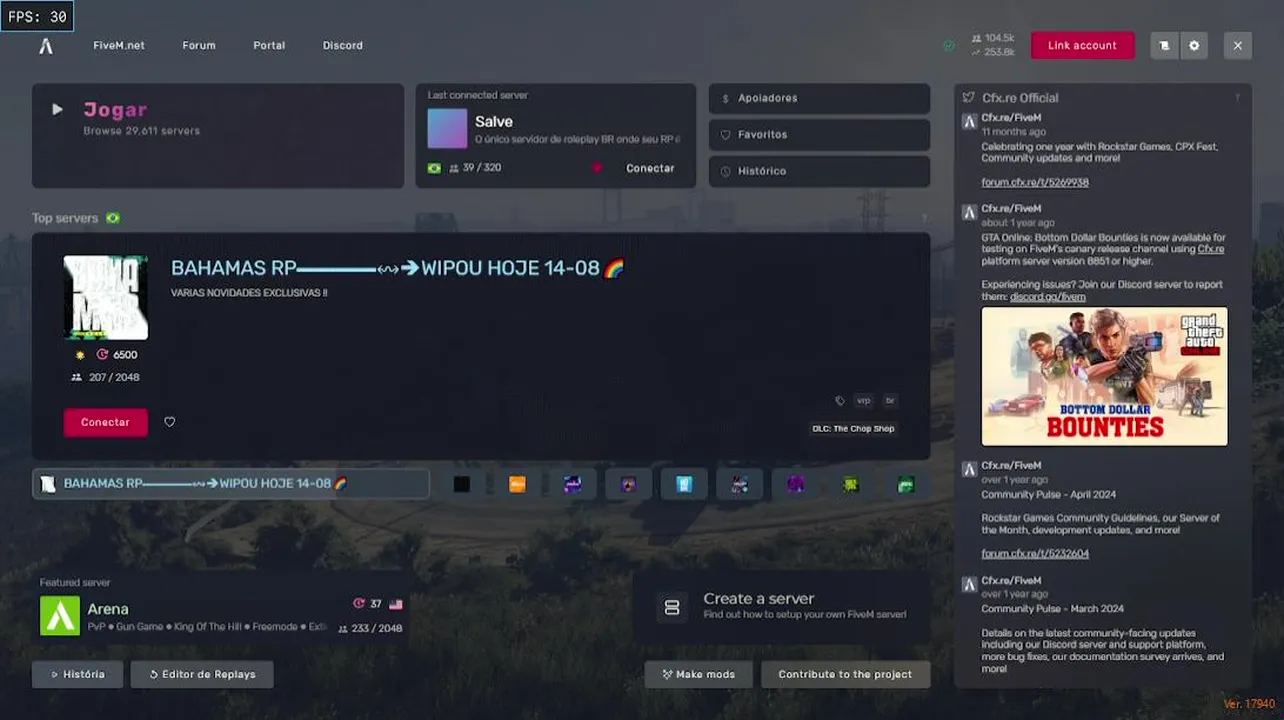Click the Twitter bird icon by Cfx.re Official
Image resolution: width=1284 pixels, height=720 pixels.
[x=968, y=97]
